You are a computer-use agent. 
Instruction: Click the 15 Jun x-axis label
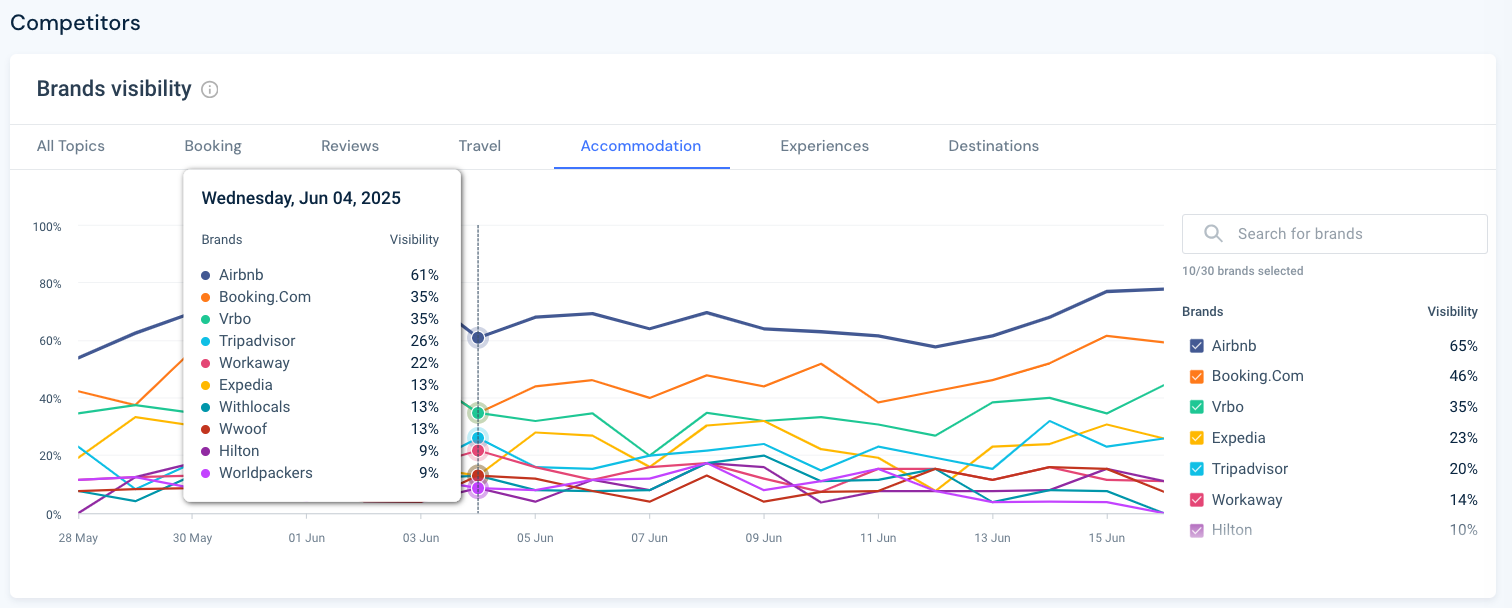click(x=1107, y=538)
